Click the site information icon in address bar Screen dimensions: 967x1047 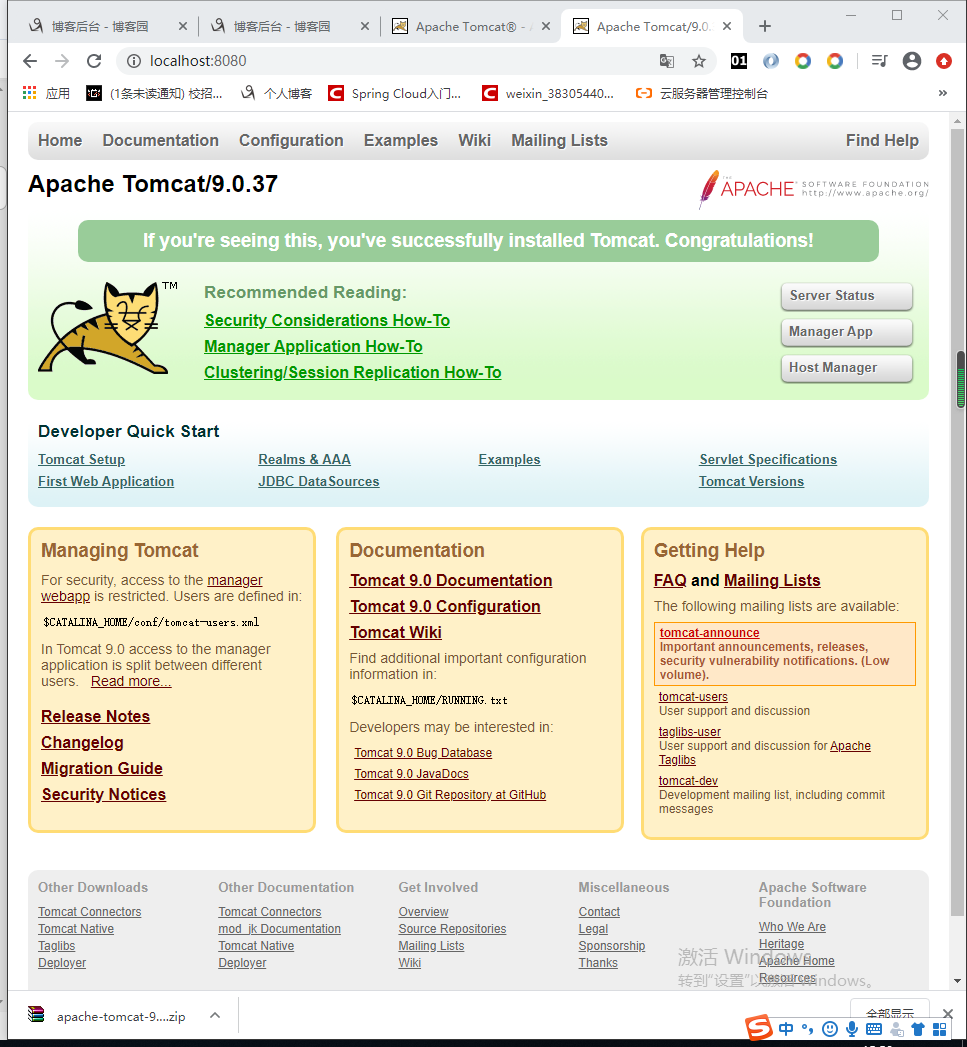click(134, 61)
